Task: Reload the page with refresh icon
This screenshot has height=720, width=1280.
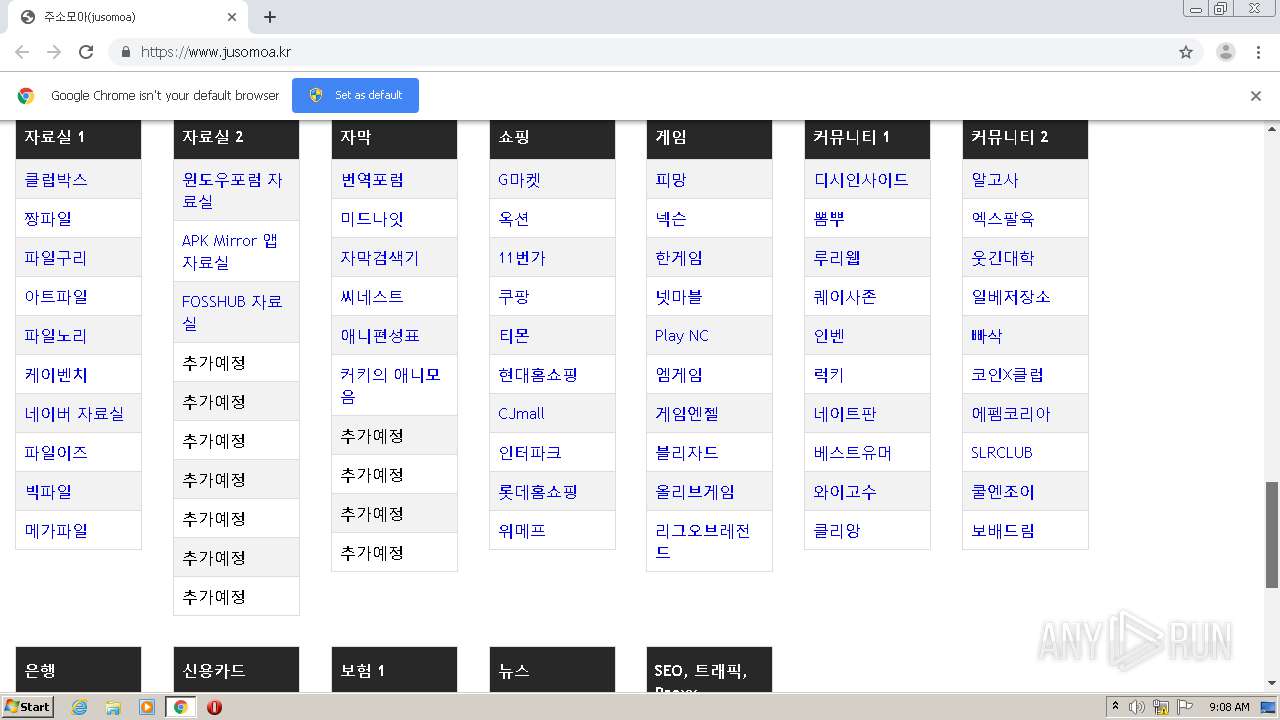Action: tap(86, 52)
